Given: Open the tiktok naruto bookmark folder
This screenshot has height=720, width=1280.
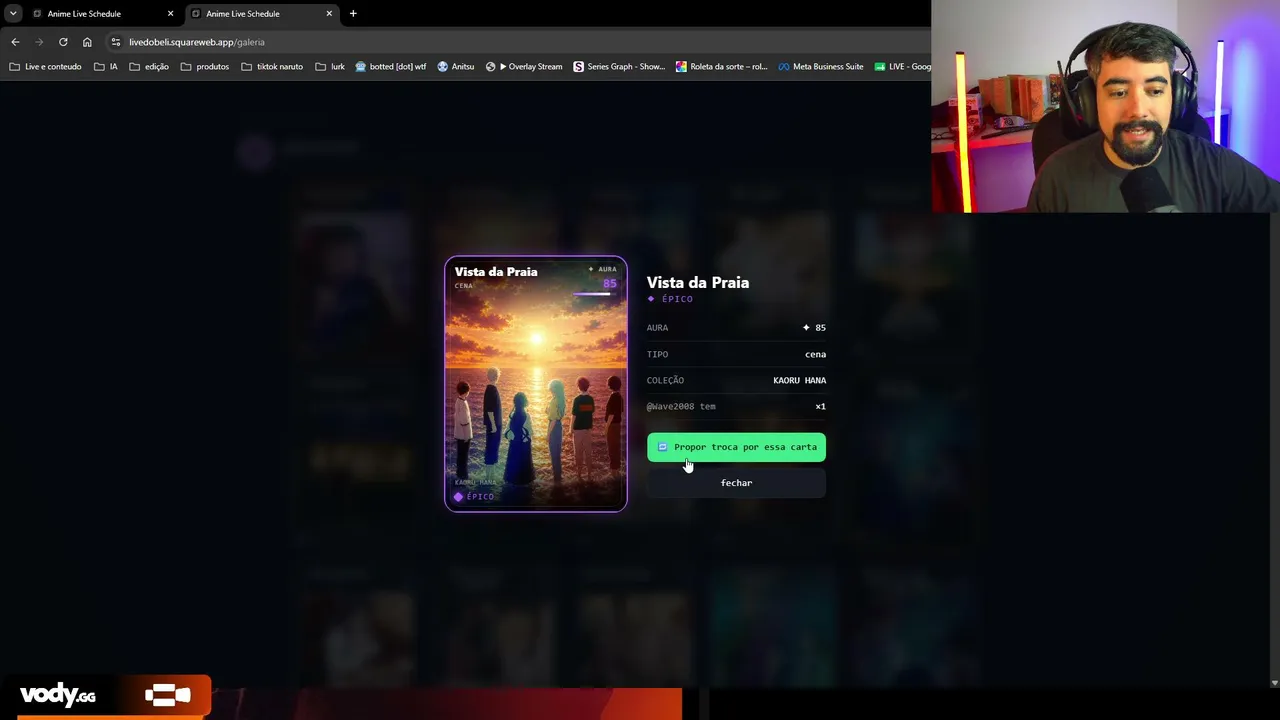Looking at the screenshot, I should coord(272,67).
